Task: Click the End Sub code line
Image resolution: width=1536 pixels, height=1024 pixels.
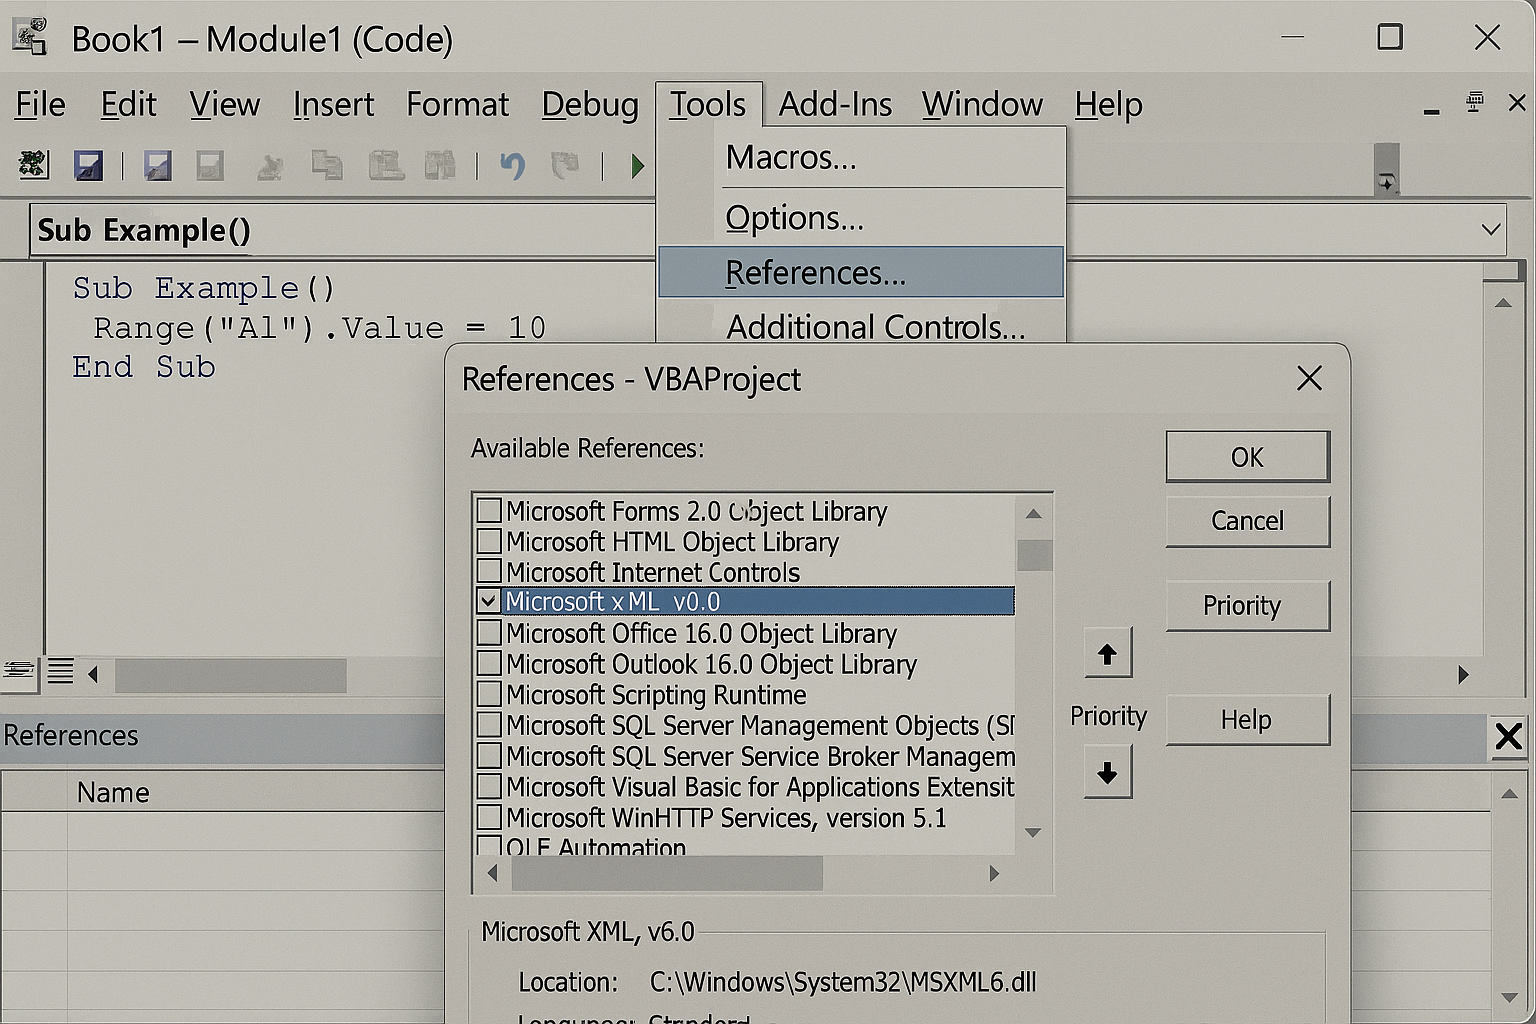Action: pyautogui.click(x=144, y=367)
